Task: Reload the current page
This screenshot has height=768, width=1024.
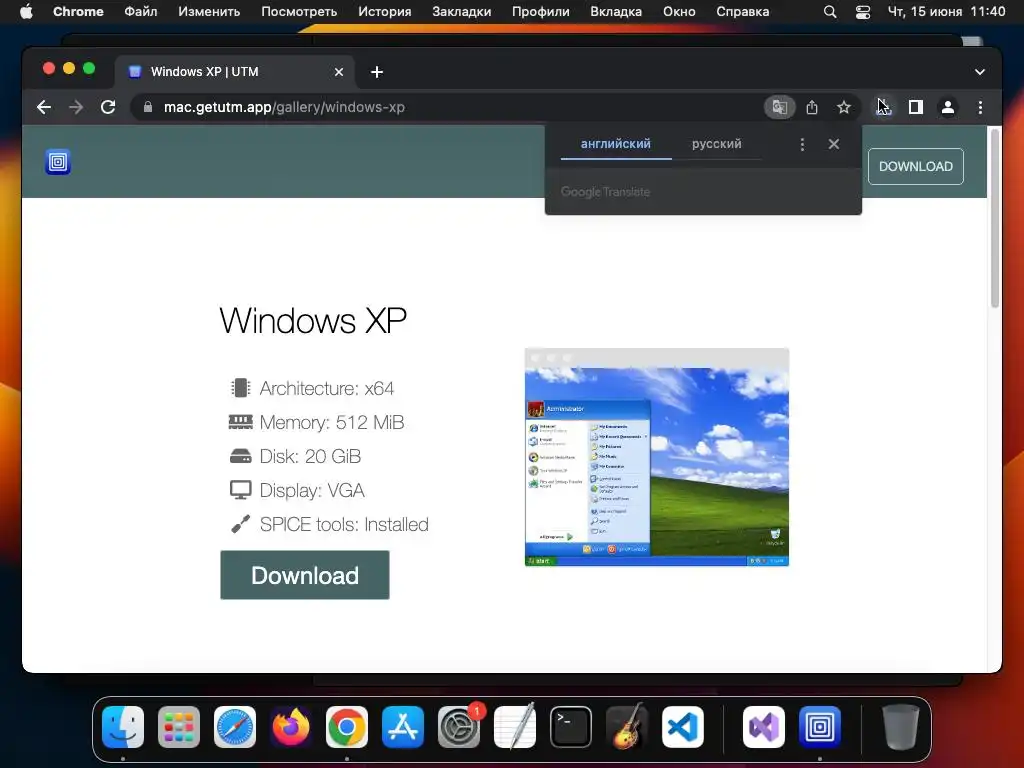Action: point(108,107)
